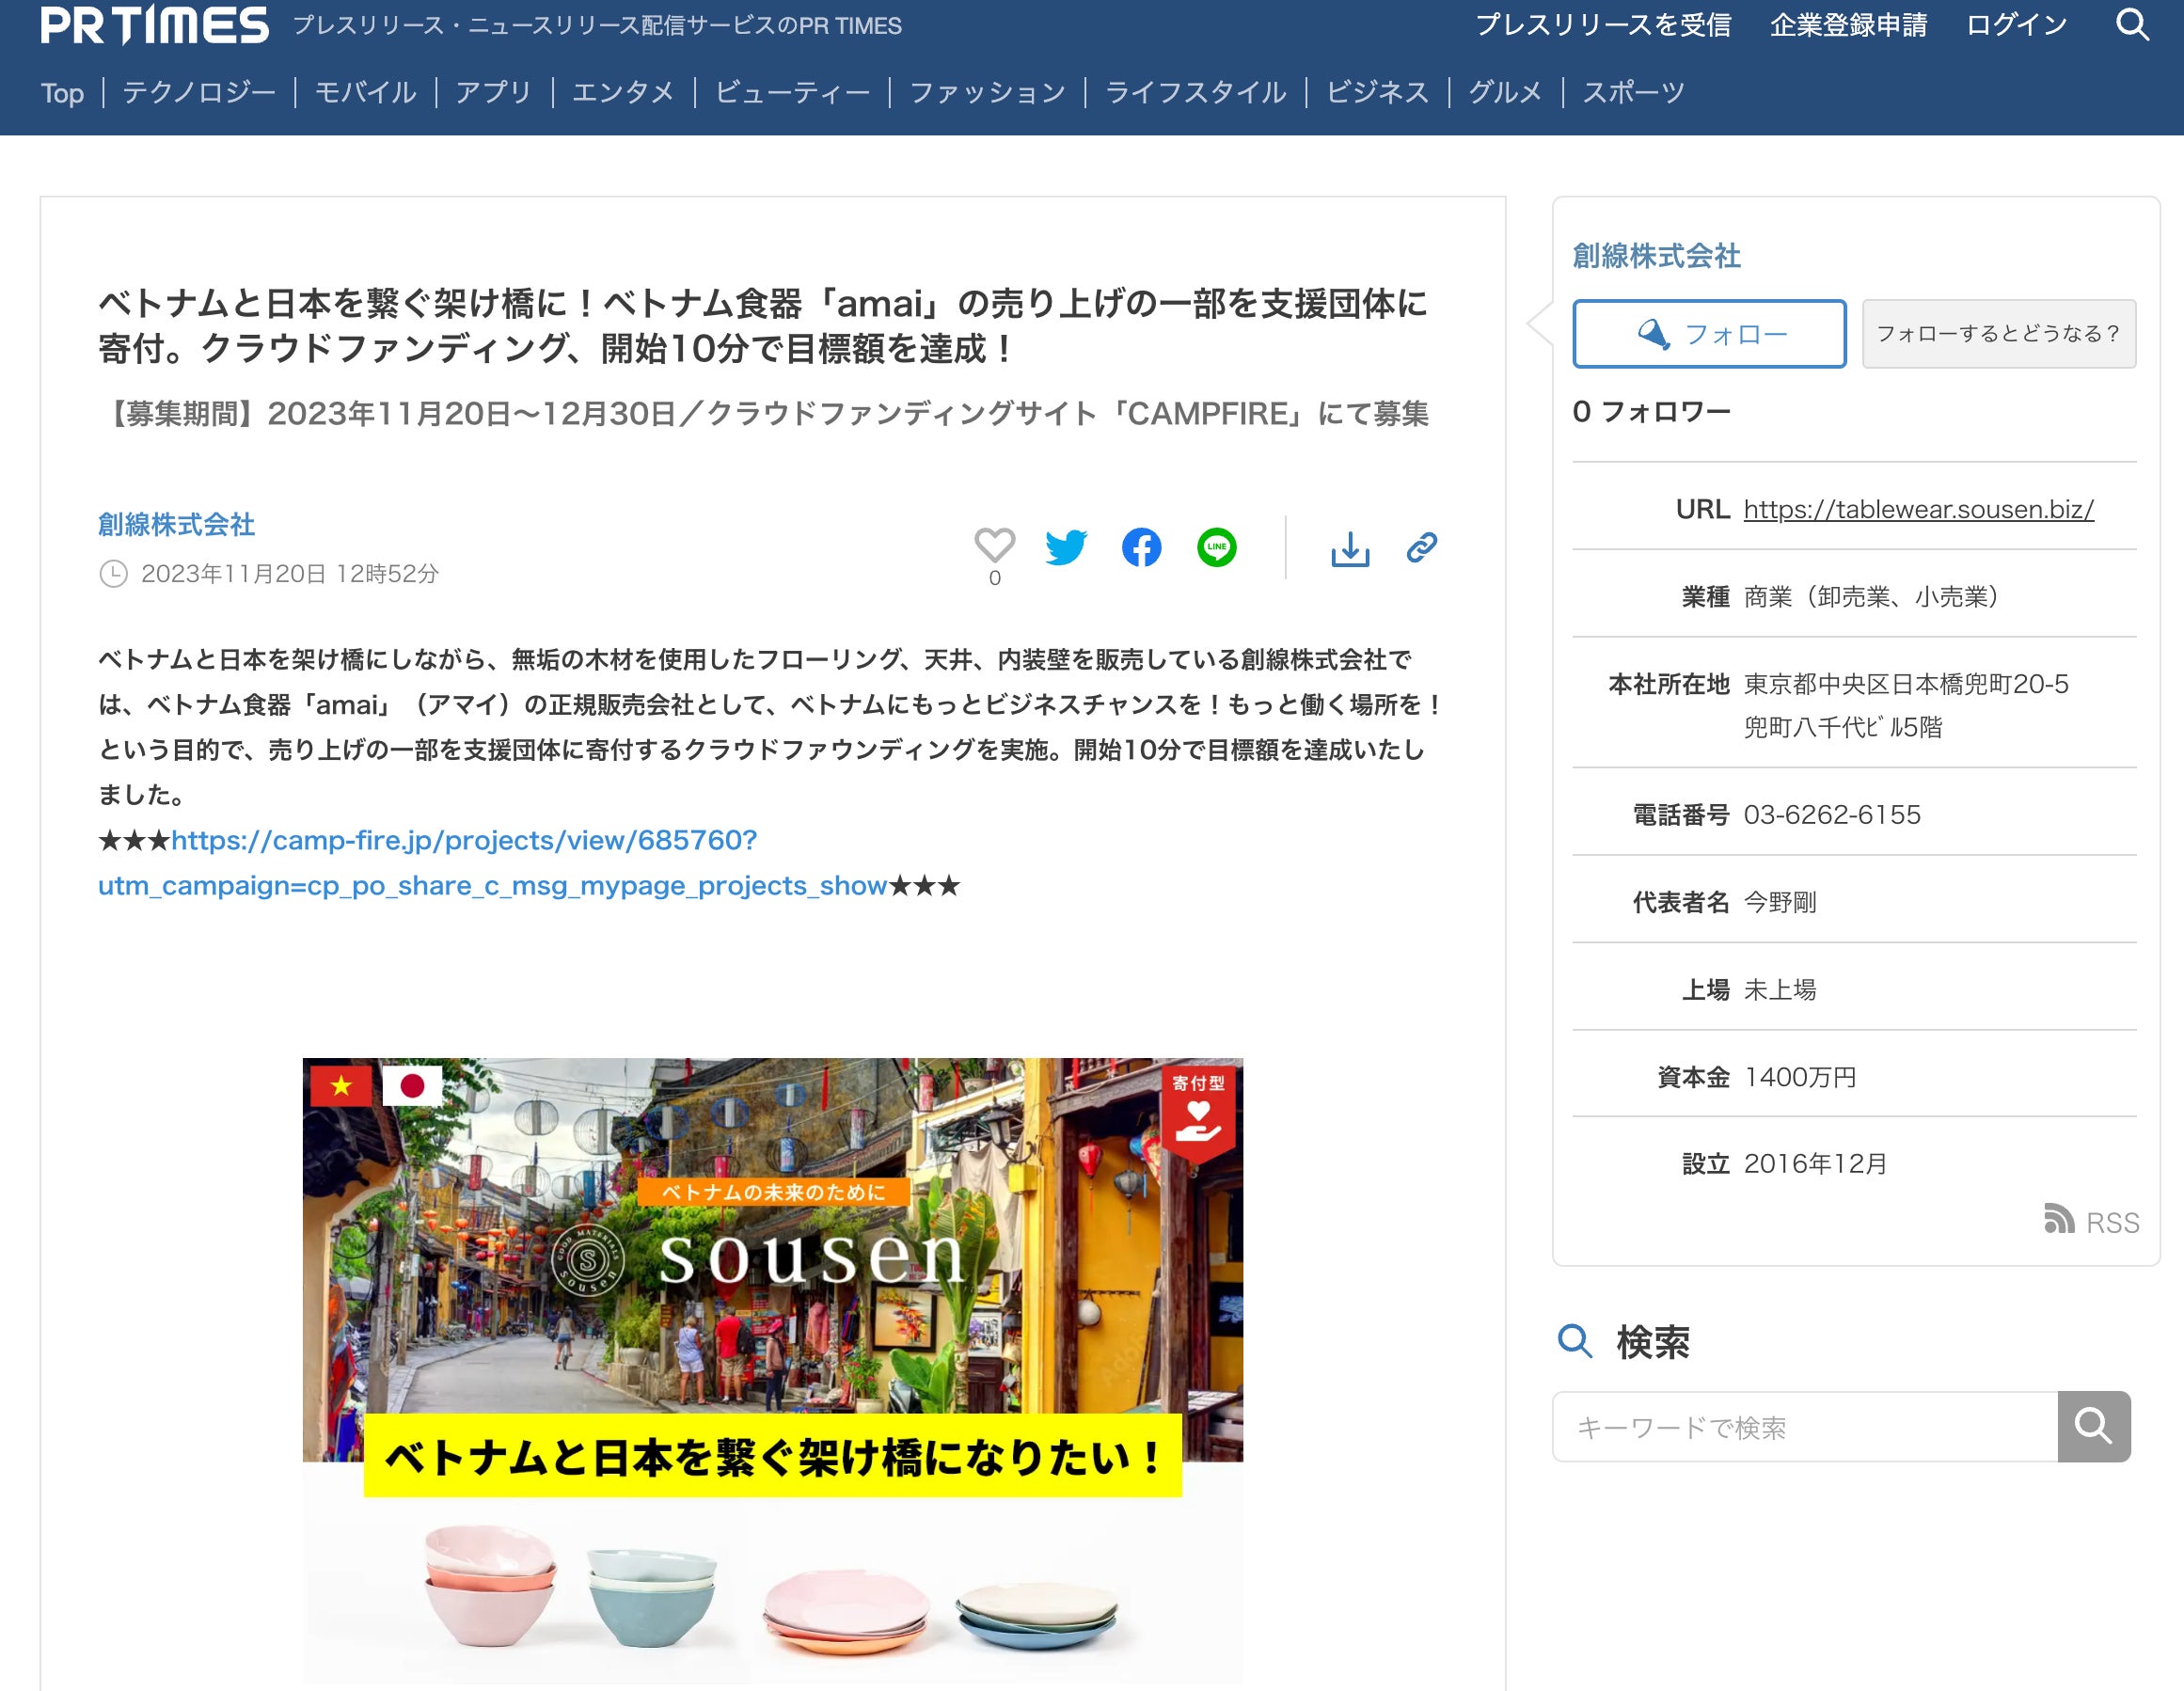The width and height of the screenshot is (2184, 1691).
Task: Share the article on Facebook
Action: [1141, 547]
